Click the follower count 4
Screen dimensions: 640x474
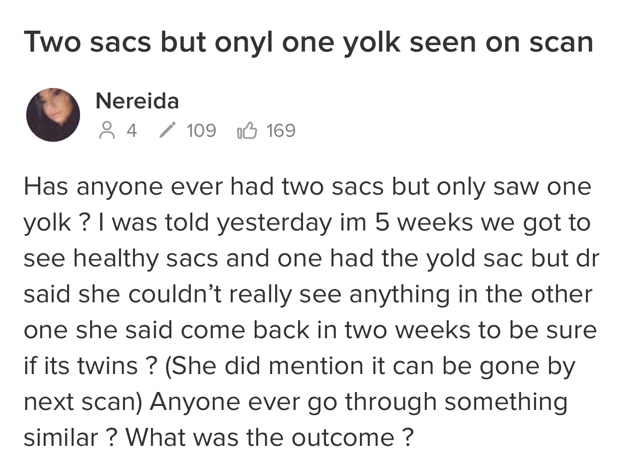click(131, 131)
